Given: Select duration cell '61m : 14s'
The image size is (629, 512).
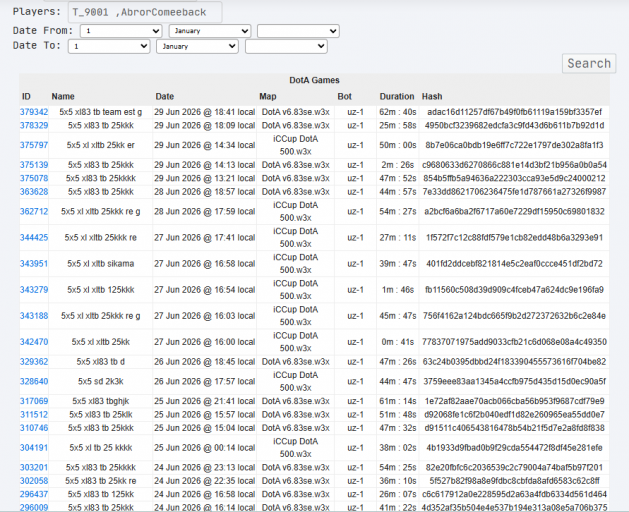Looking at the screenshot, I should (x=398, y=400).
